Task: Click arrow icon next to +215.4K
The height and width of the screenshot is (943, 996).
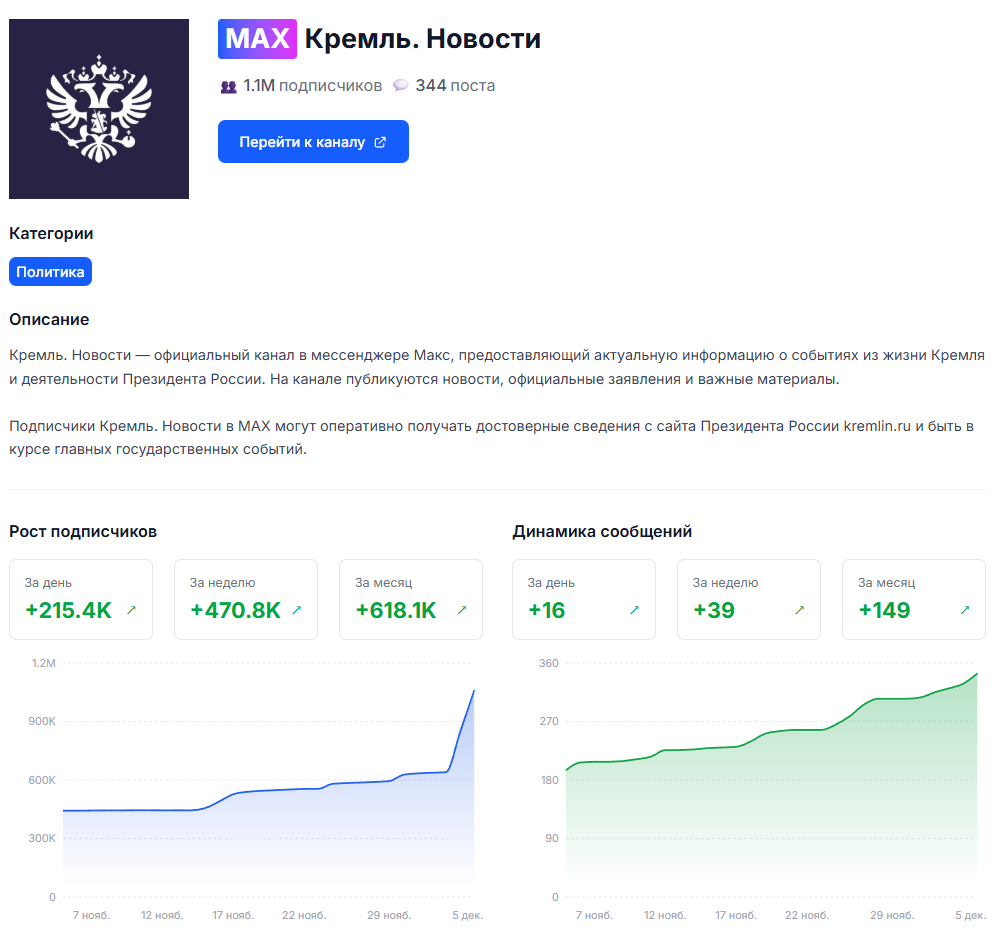Action: click(132, 610)
